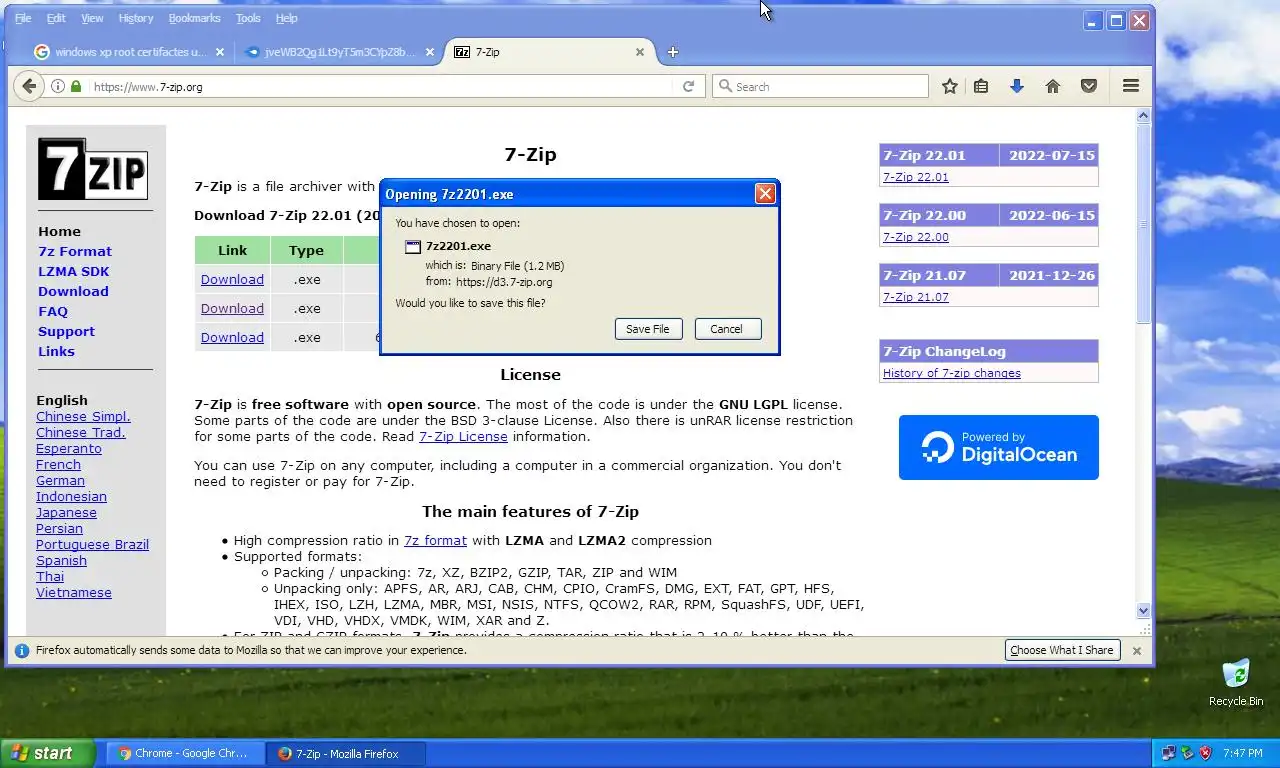
Task: Click the Pocket icon in toolbar
Action: click(x=1089, y=87)
